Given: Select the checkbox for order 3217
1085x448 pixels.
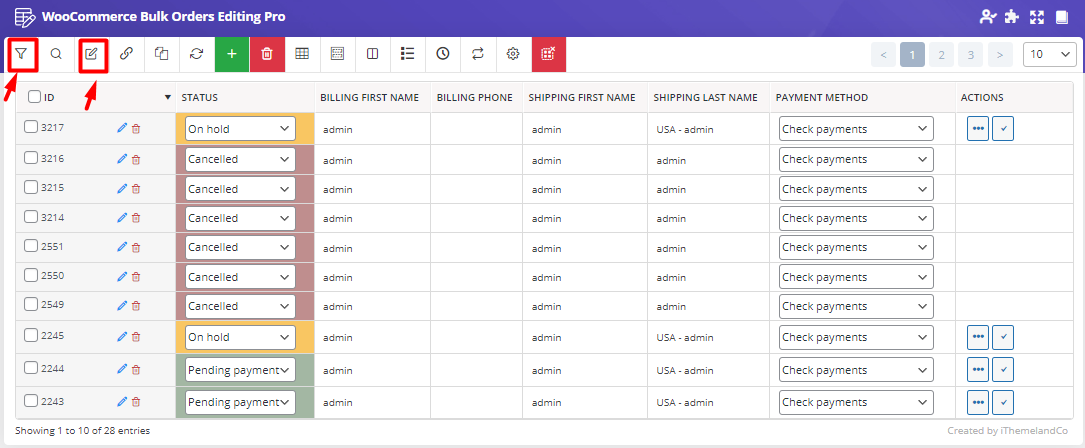Looking at the screenshot, I should [x=31, y=127].
